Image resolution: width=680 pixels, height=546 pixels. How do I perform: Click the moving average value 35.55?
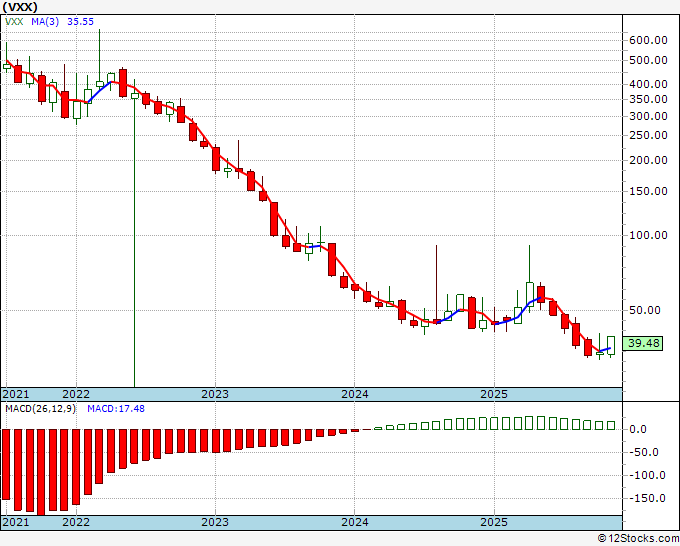click(x=80, y=22)
